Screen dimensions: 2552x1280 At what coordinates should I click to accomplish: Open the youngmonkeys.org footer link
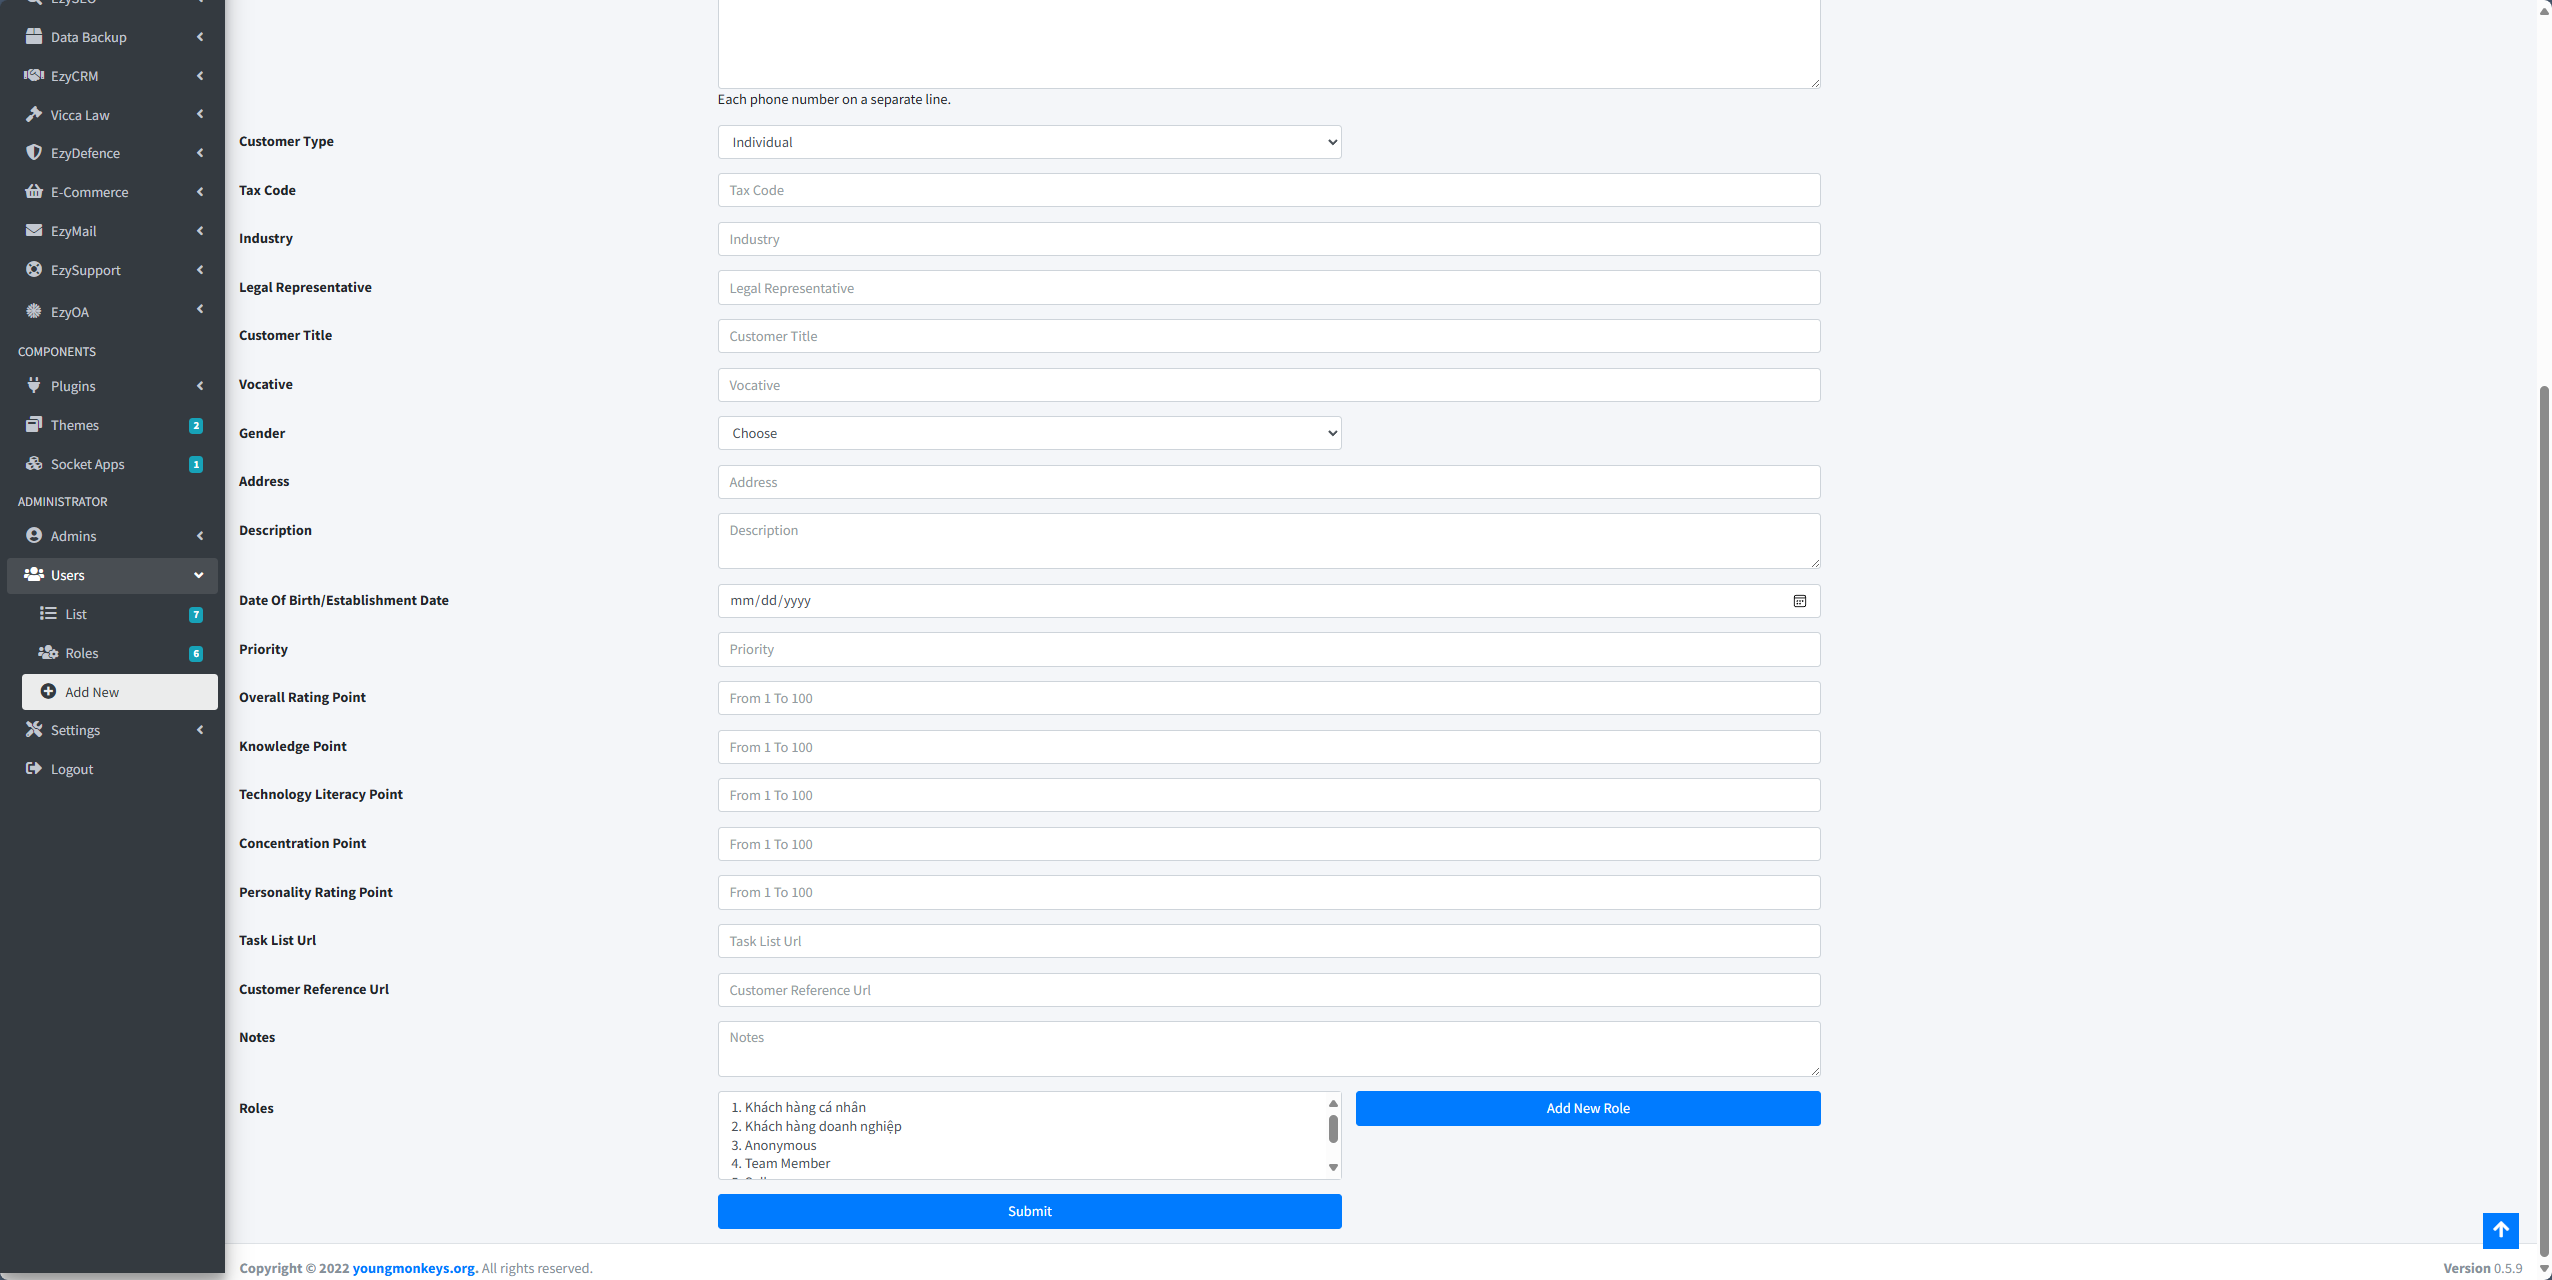coord(415,1268)
